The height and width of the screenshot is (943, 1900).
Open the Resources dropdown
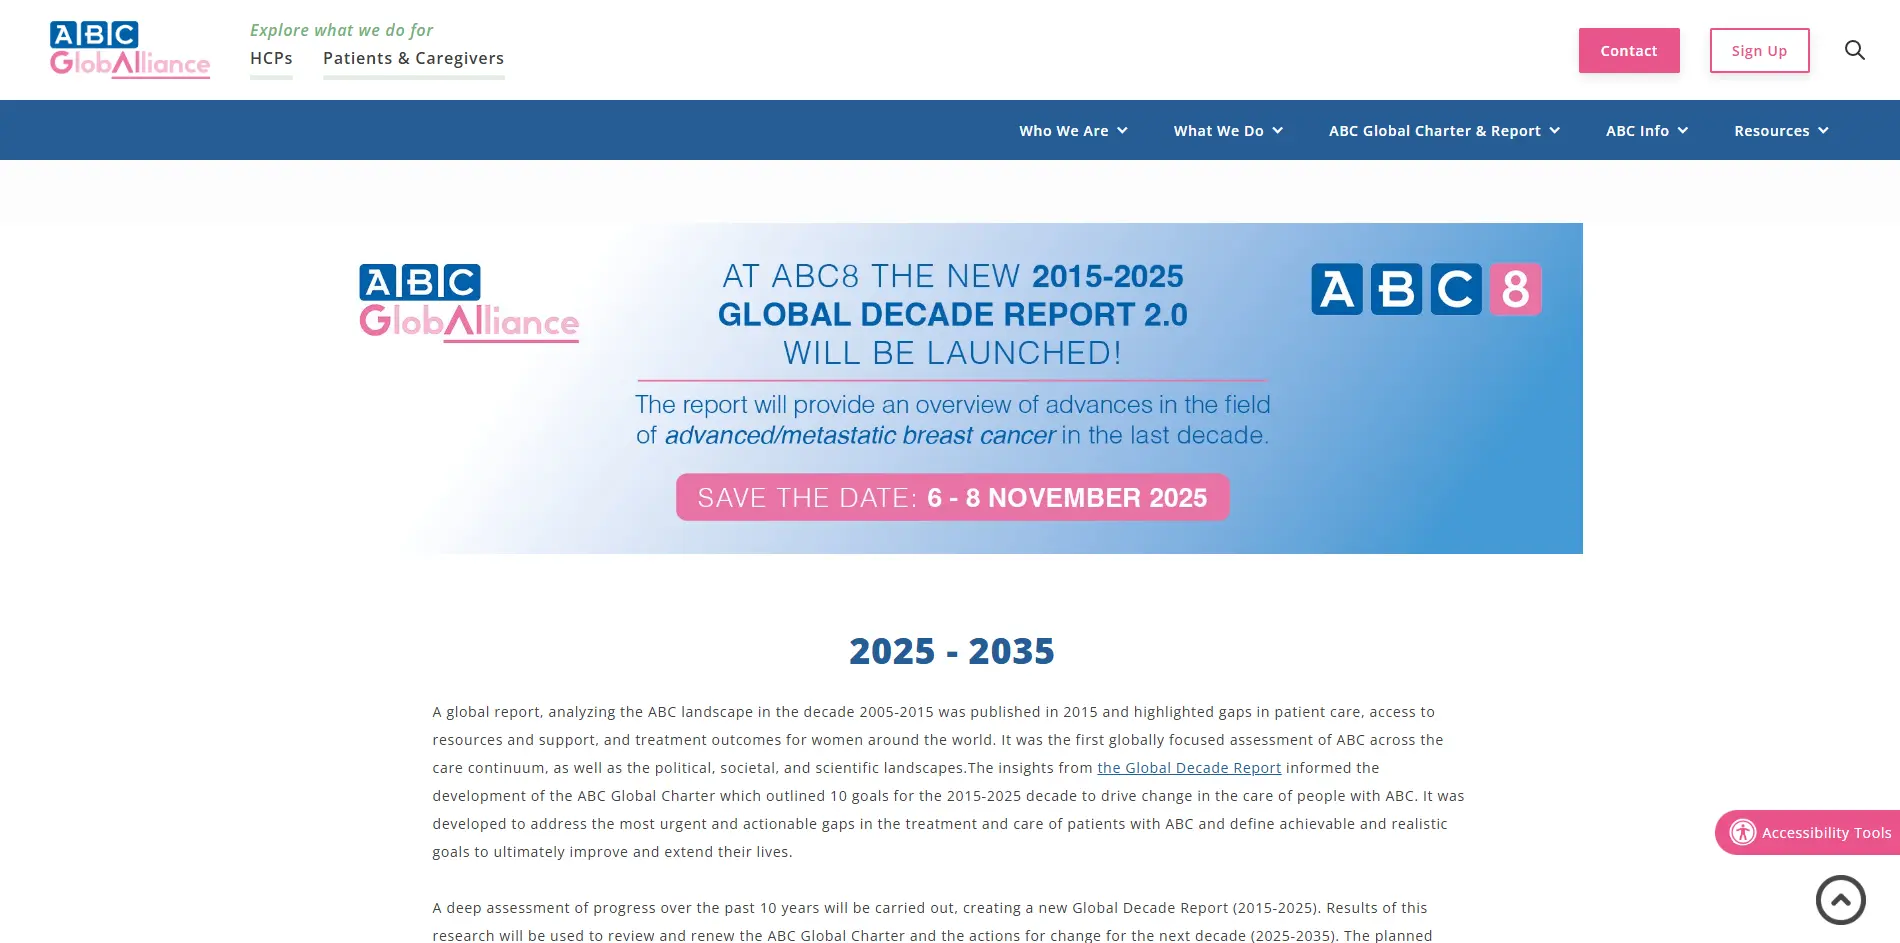tap(1780, 130)
